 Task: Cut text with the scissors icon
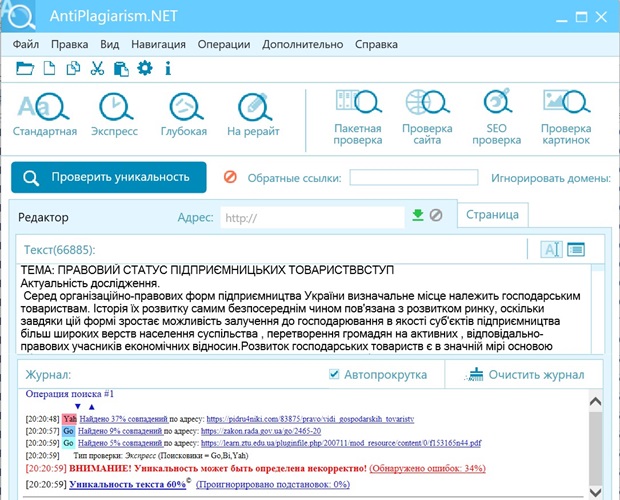(97, 68)
